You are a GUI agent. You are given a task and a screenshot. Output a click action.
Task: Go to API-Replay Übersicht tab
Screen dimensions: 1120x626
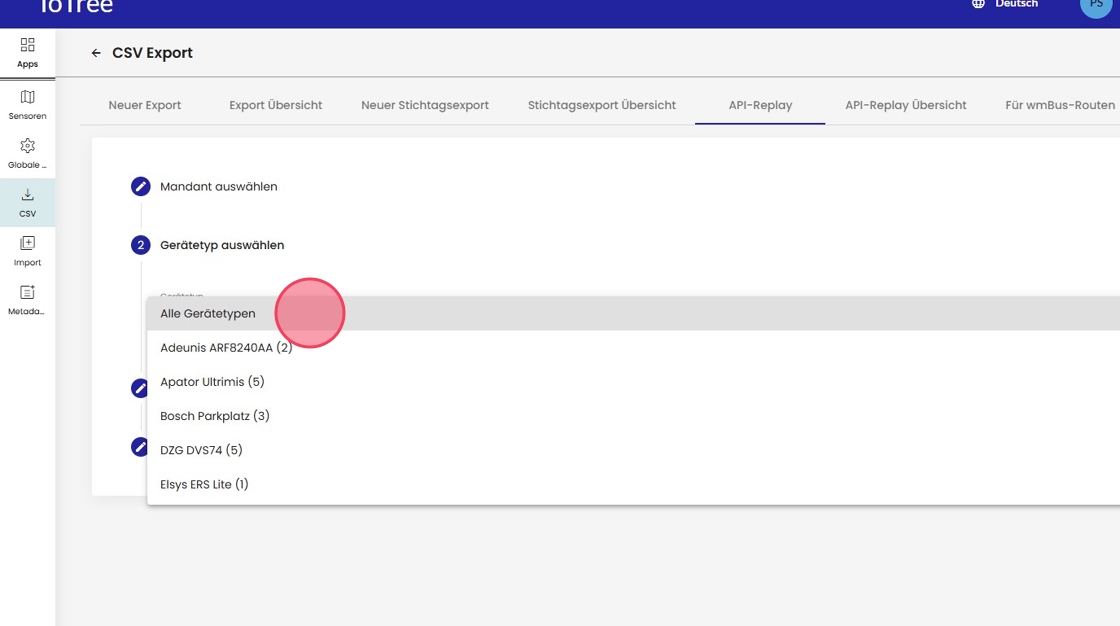pyautogui.click(x=905, y=105)
